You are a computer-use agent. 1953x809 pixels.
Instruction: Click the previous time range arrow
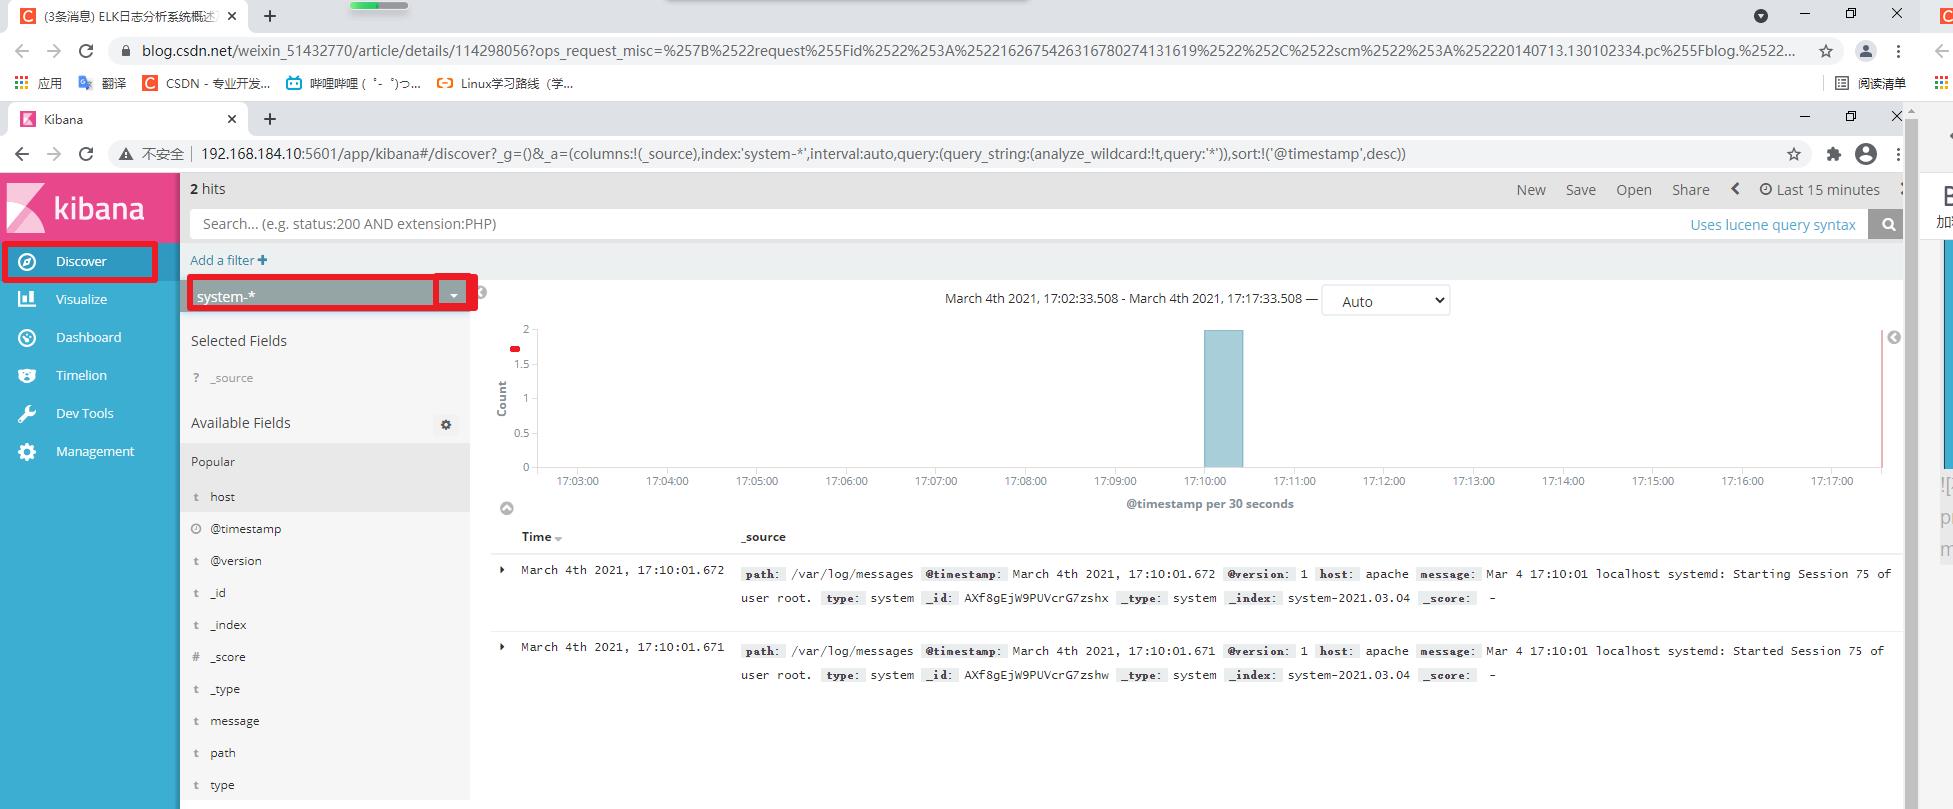(x=1735, y=189)
